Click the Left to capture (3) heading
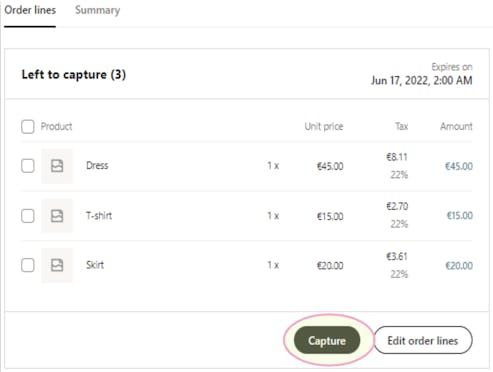The height and width of the screenshot is (372, 493). pyautogui.click(x=74, y=74)
